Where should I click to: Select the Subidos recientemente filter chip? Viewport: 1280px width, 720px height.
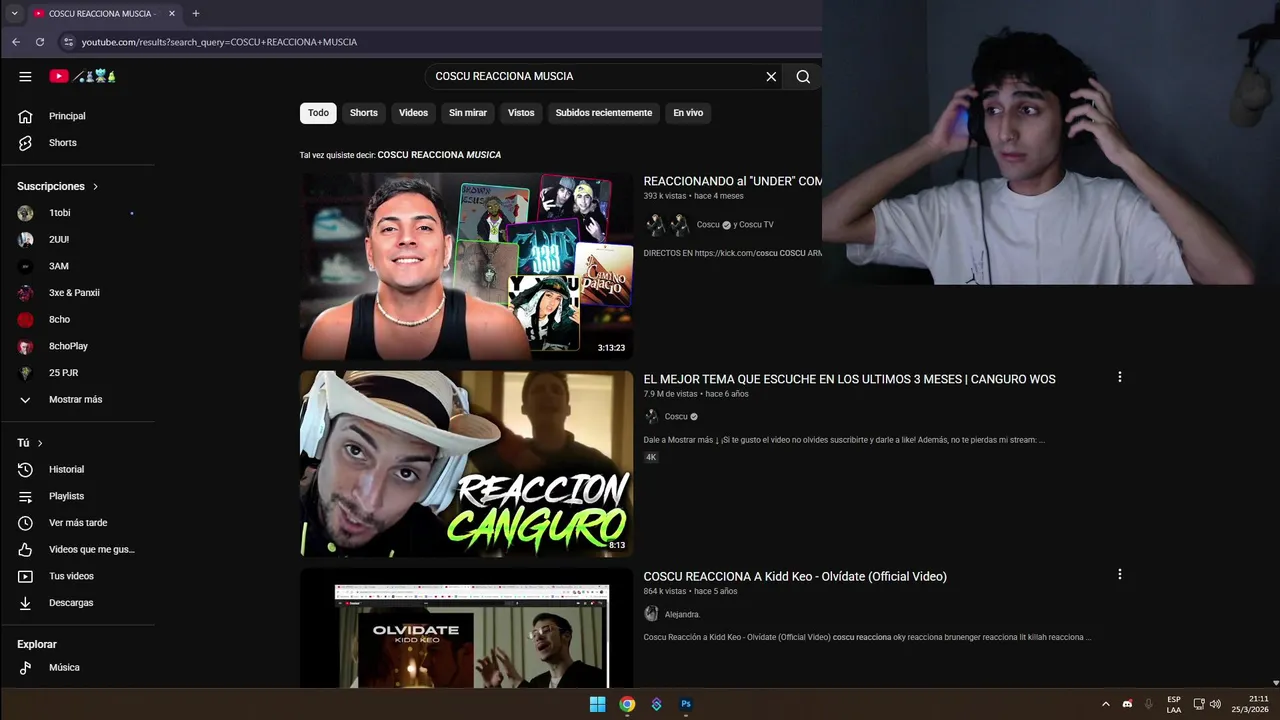tap(604, 113)
